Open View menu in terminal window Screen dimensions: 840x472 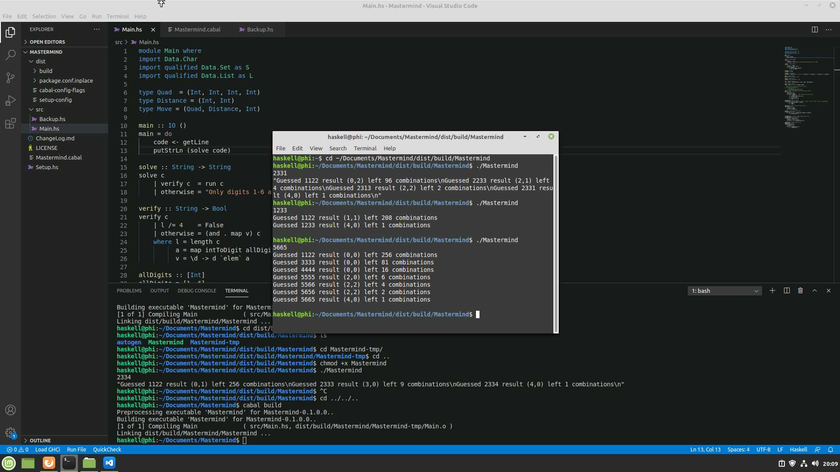click(x=316, y=148)
